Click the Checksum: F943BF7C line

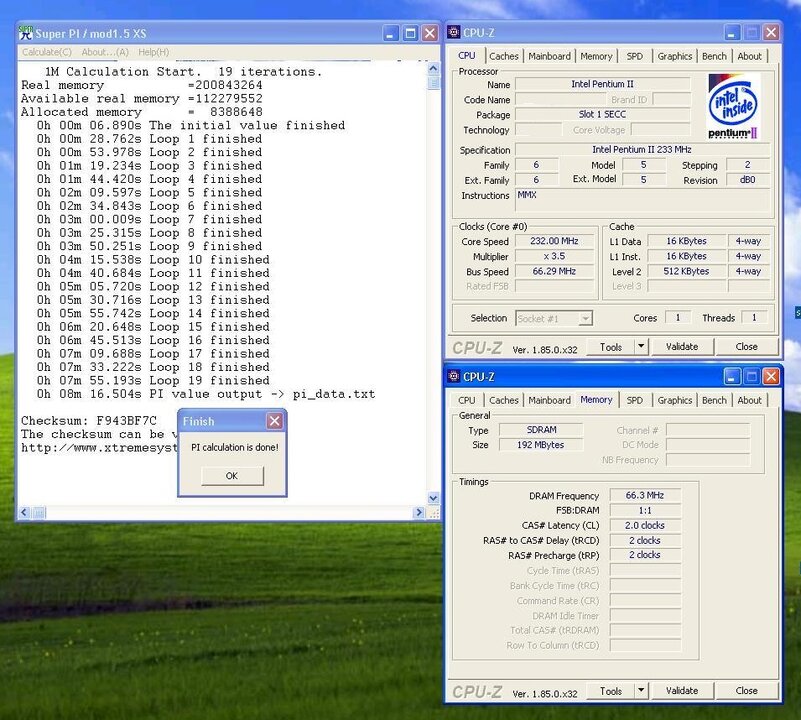coord(89,421)
